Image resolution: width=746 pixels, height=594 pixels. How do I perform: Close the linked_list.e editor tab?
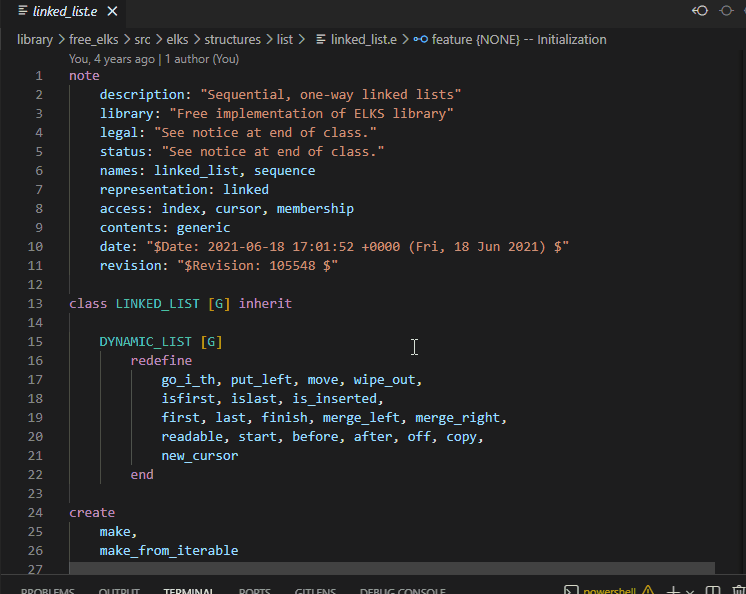click(x=112, y=11)
